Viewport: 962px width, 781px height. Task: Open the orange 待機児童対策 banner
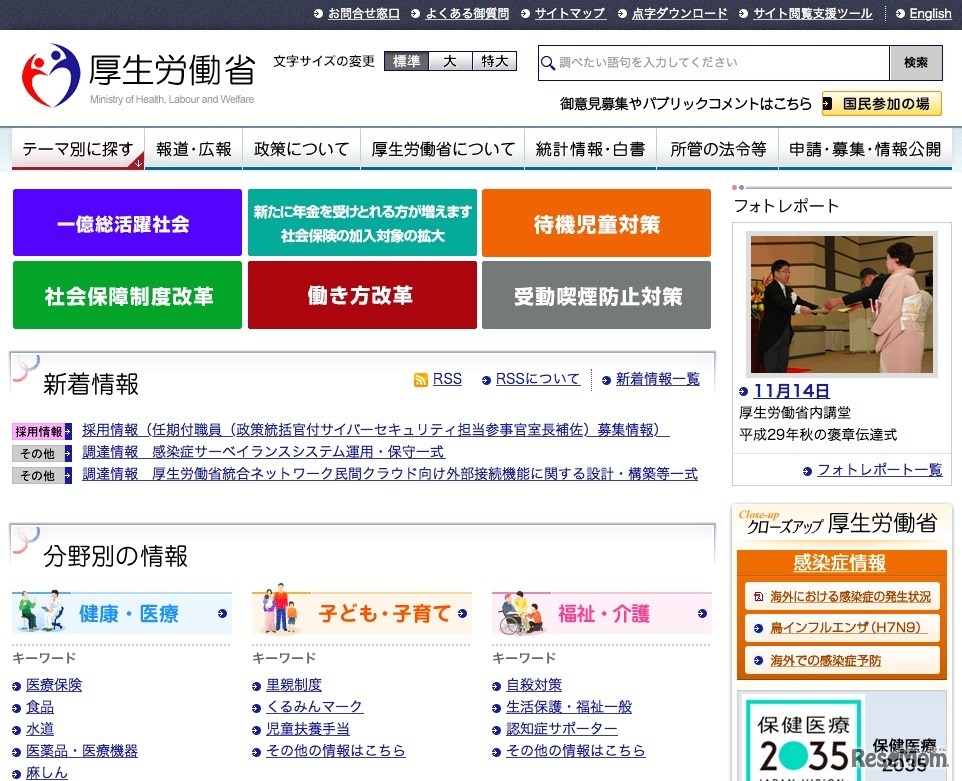(x=596, y=222)
